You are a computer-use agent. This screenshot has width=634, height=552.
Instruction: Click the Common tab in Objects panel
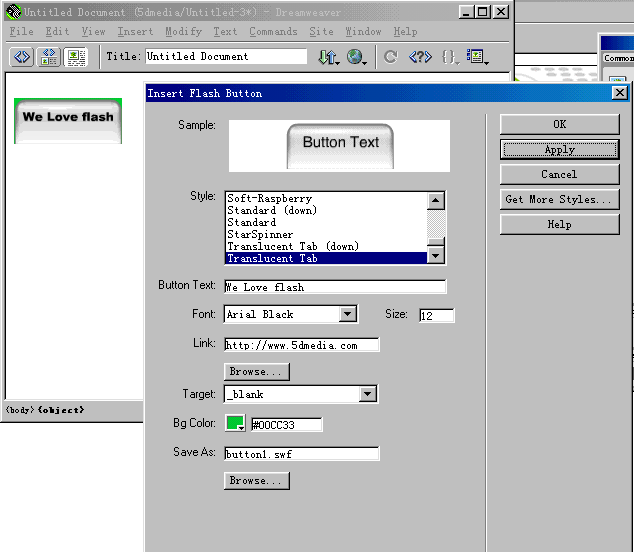618,58
